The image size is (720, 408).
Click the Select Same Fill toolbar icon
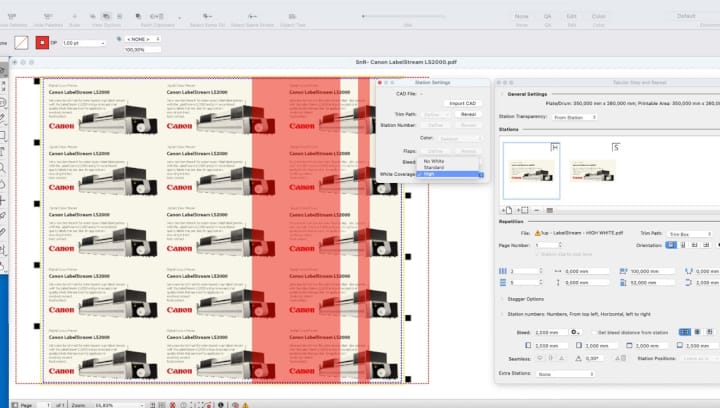point(207,19)
